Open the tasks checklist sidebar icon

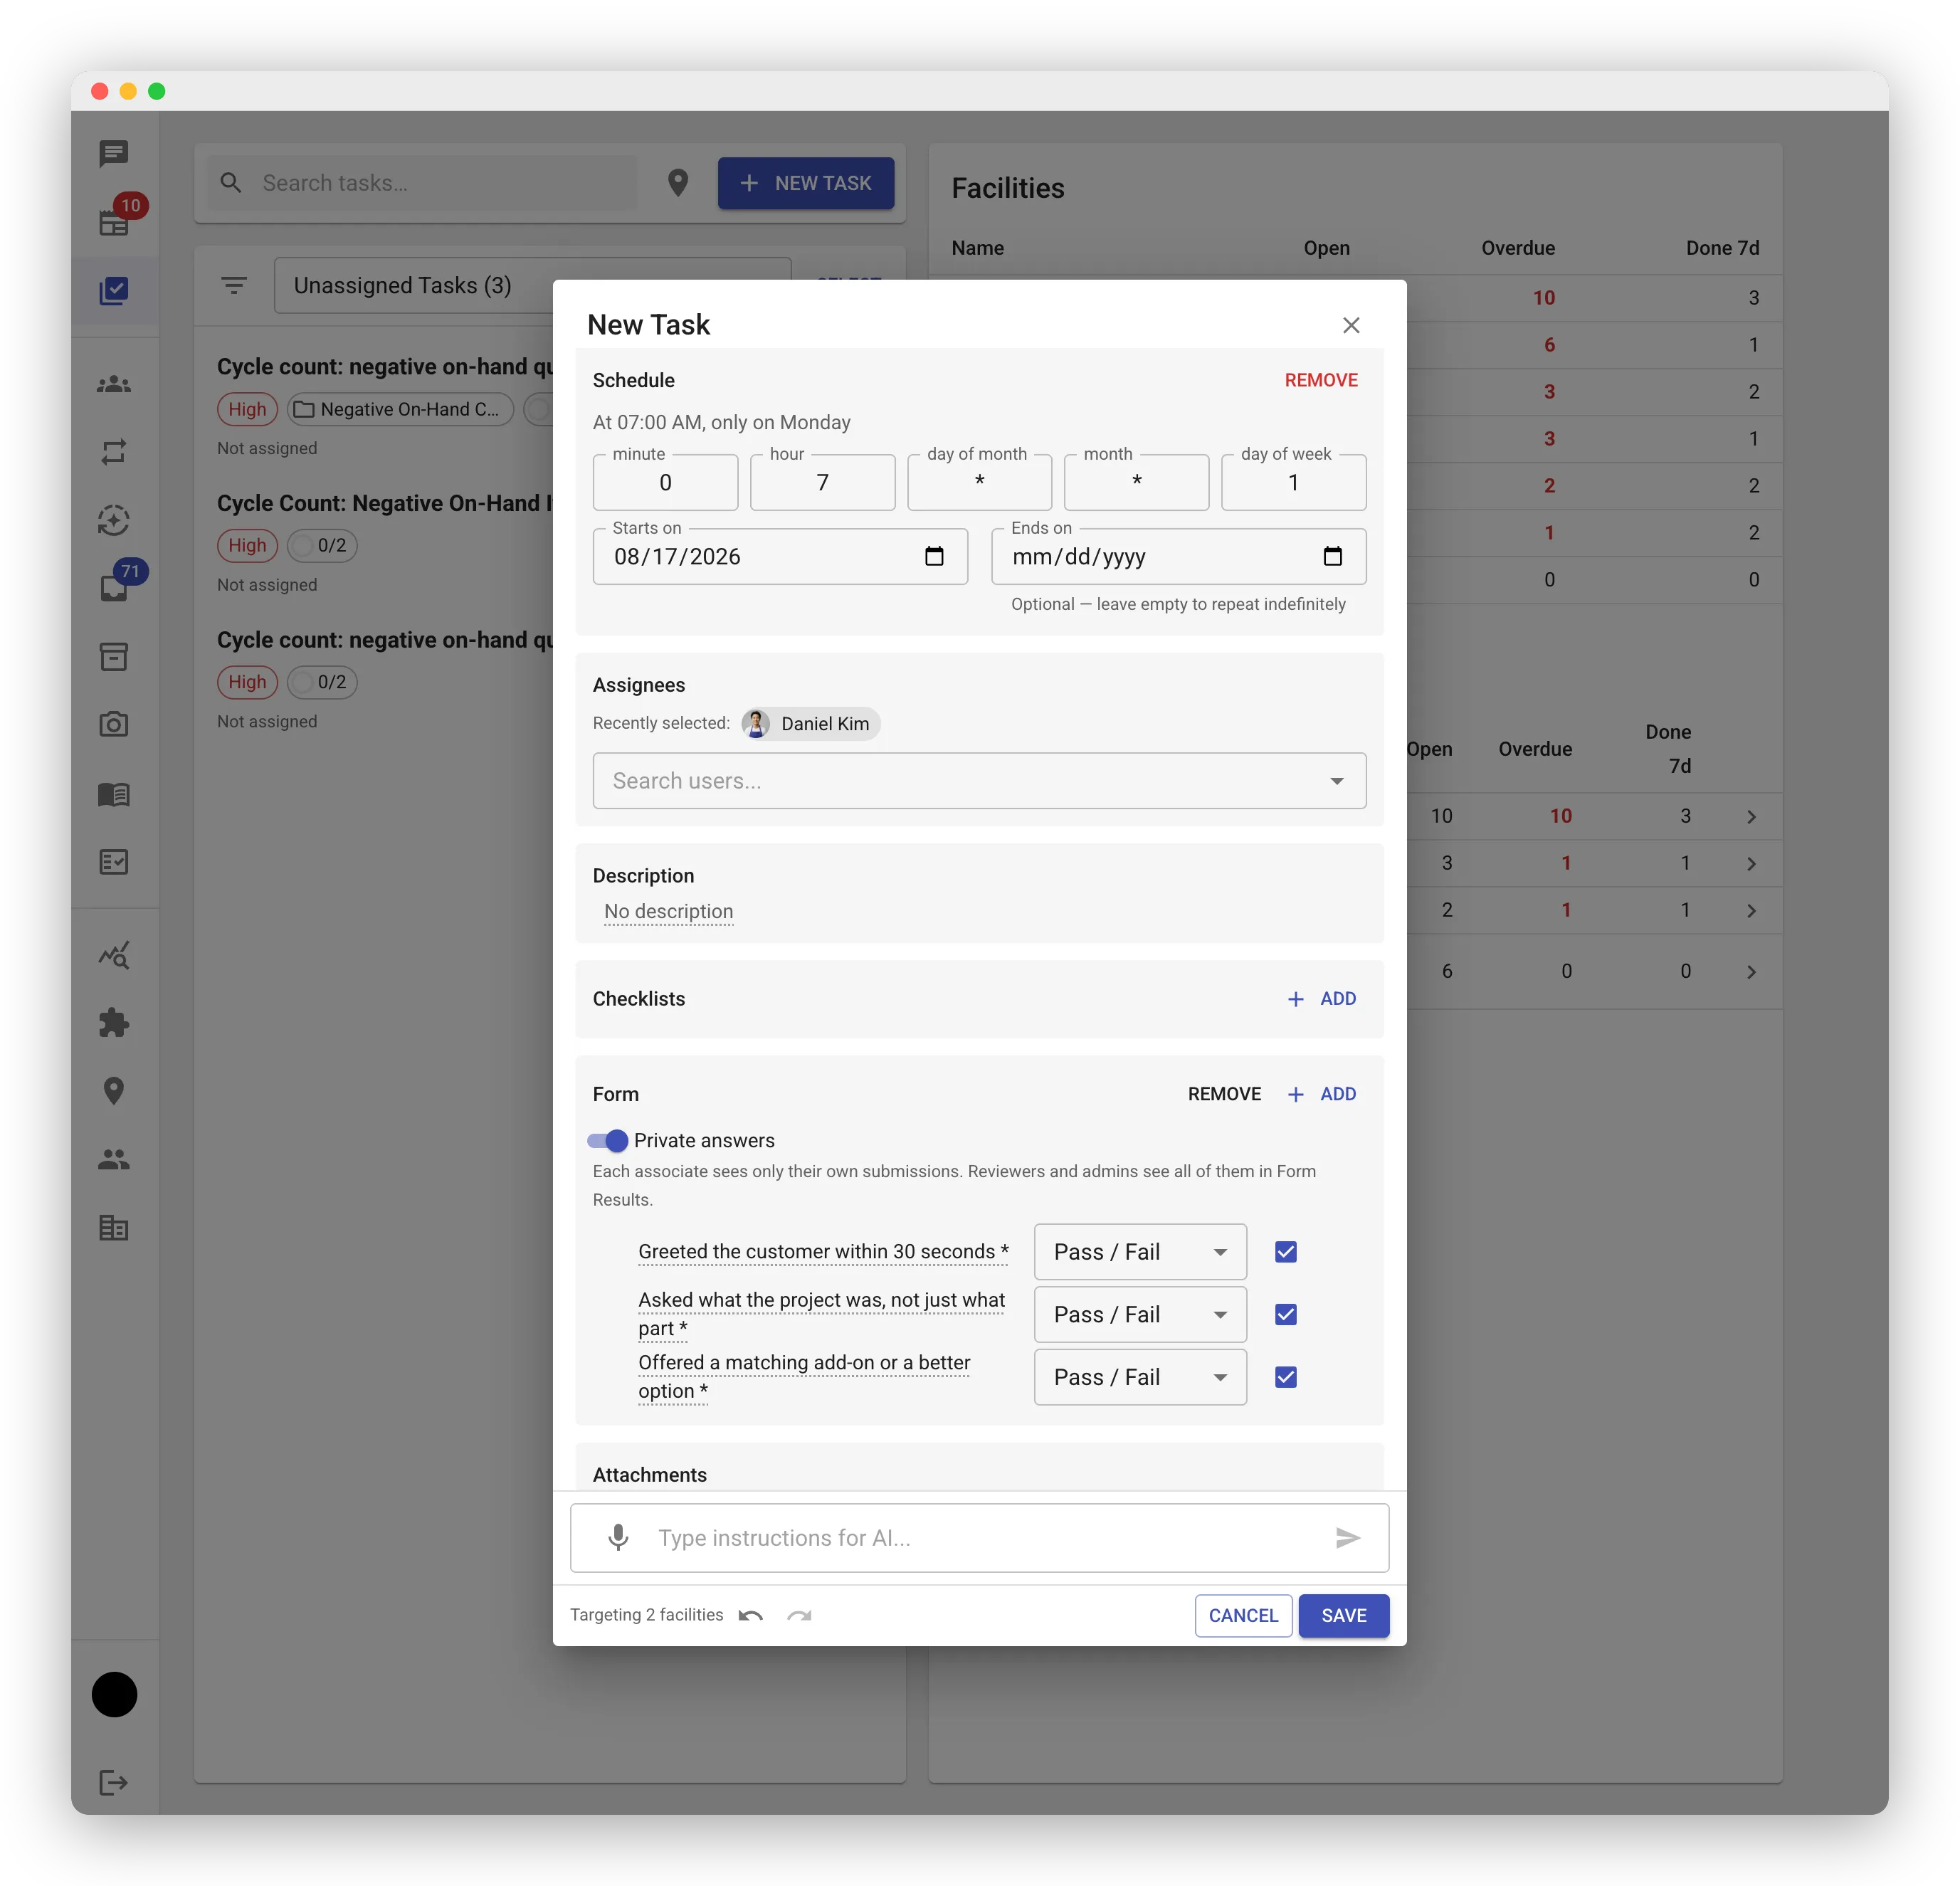[x=114, y=291]
